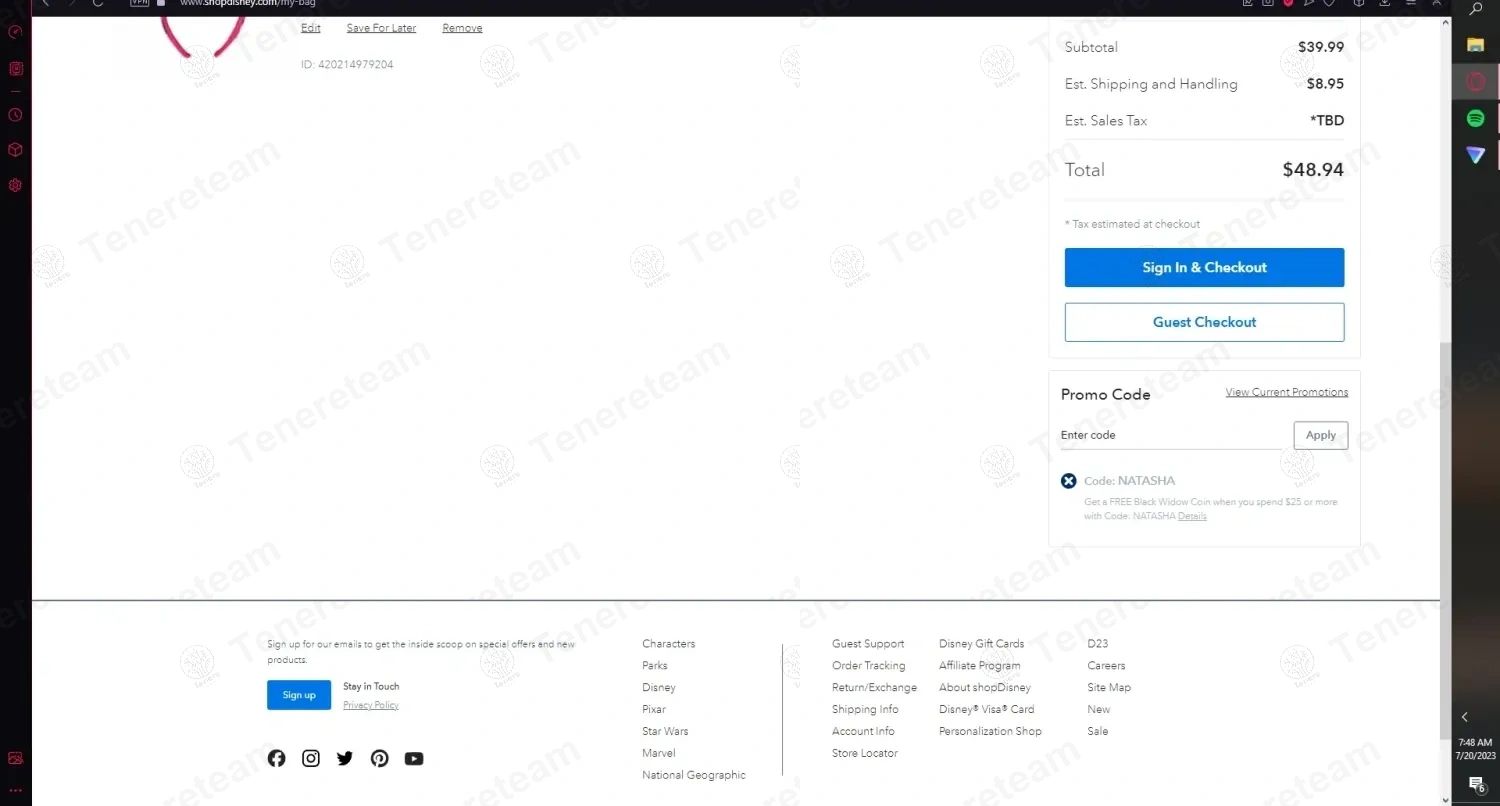Viewport: 1500px width, 806px height.
Task: Open Store Locator footer link
Action: pos(865,753)
